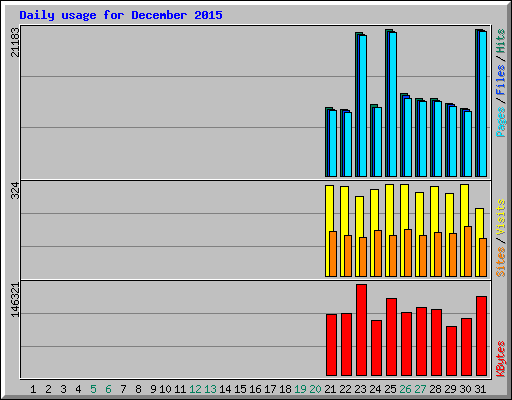Viewport: 512px width, 400px height.
Task: Click day 23 on the date axis
Action: [x=360, y=389]
